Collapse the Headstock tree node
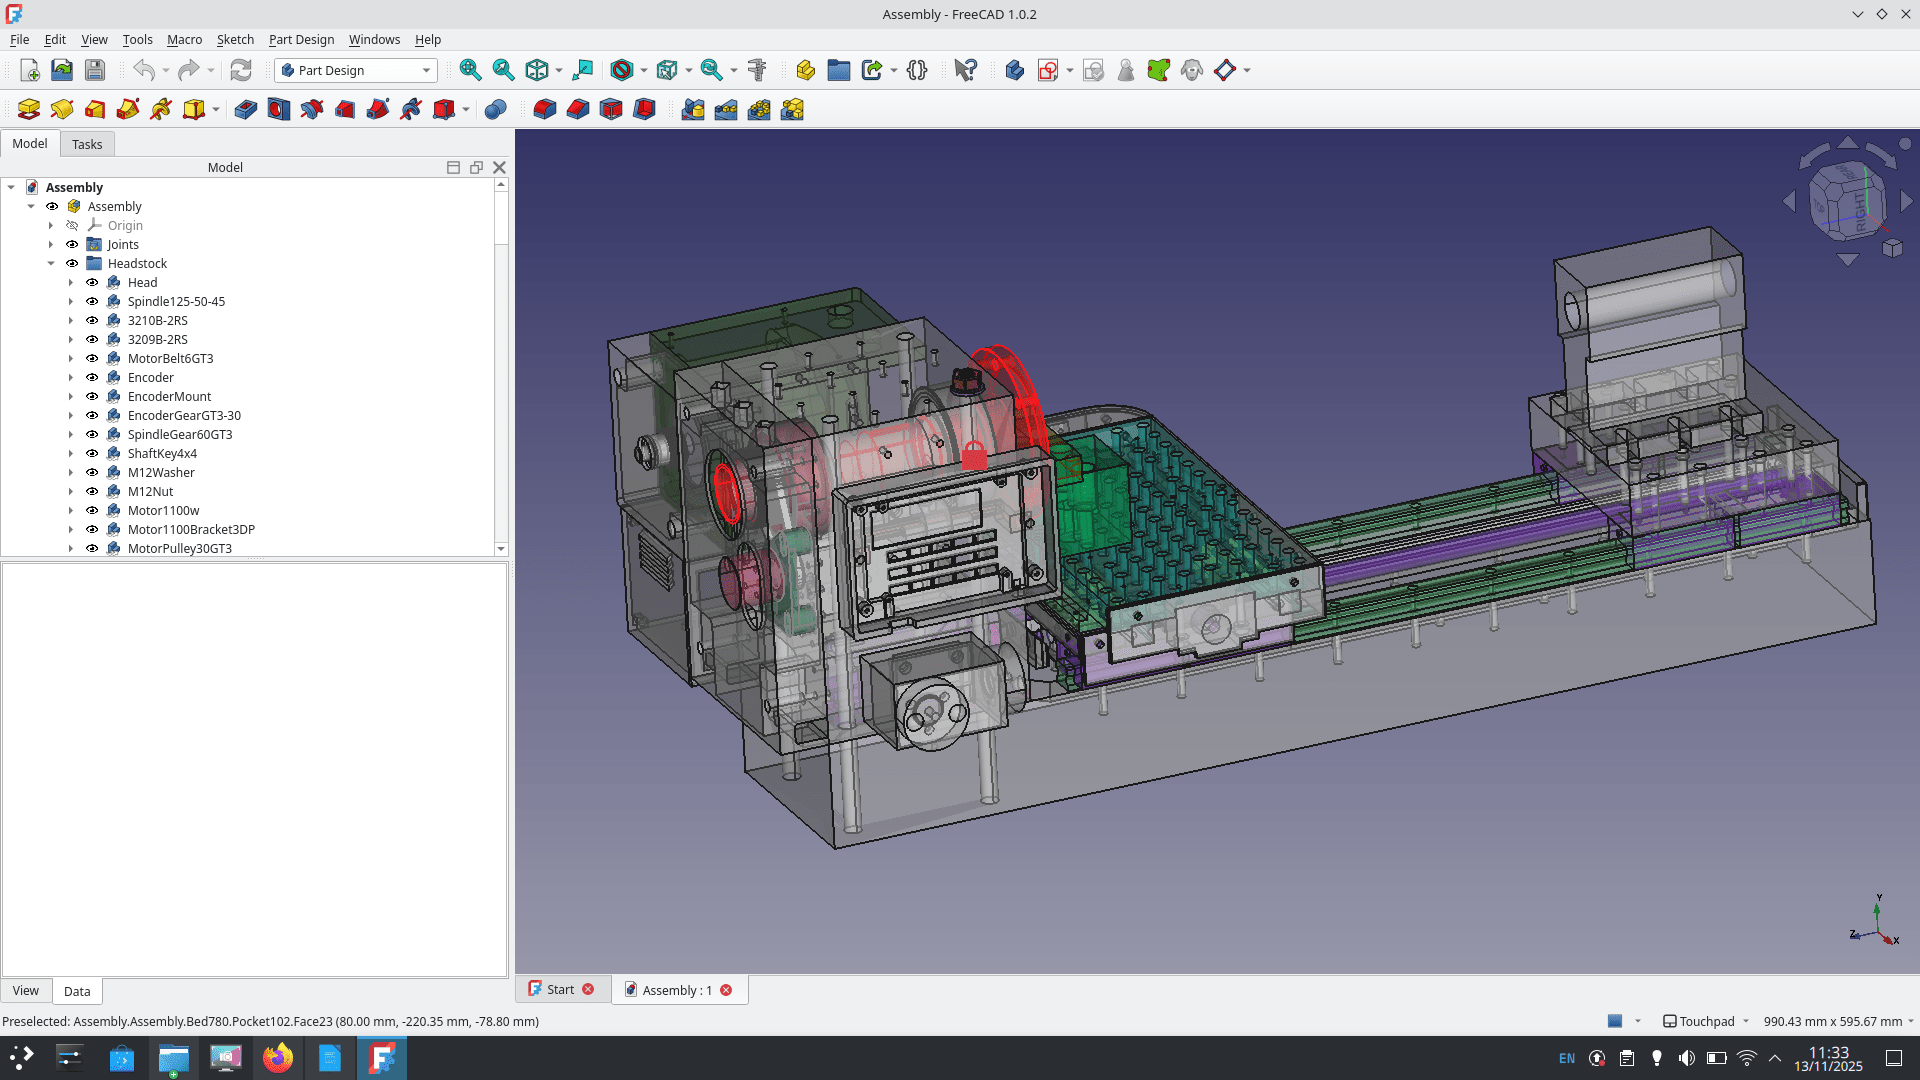 pos(51,263)
